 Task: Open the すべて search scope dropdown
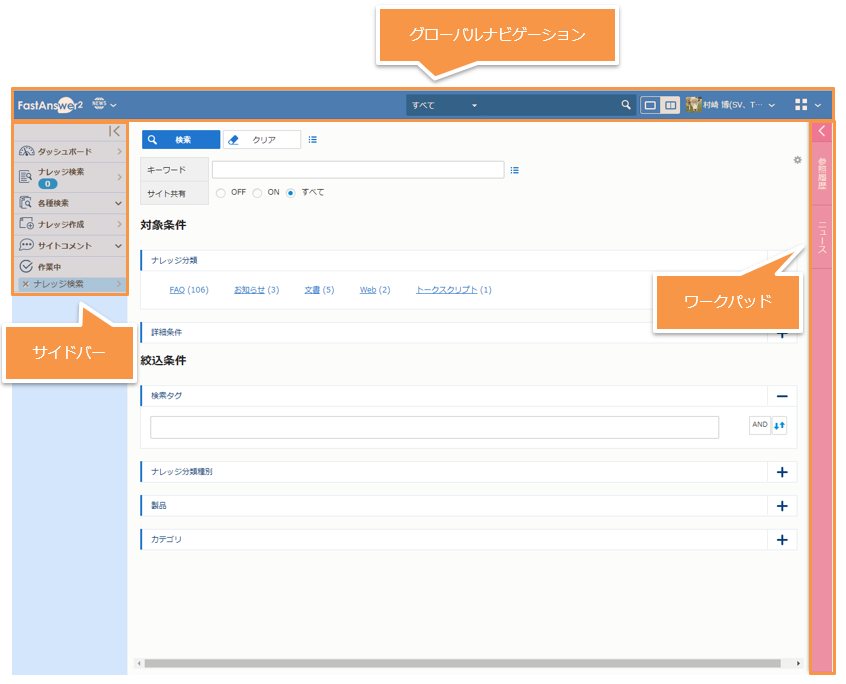(445, 105)
